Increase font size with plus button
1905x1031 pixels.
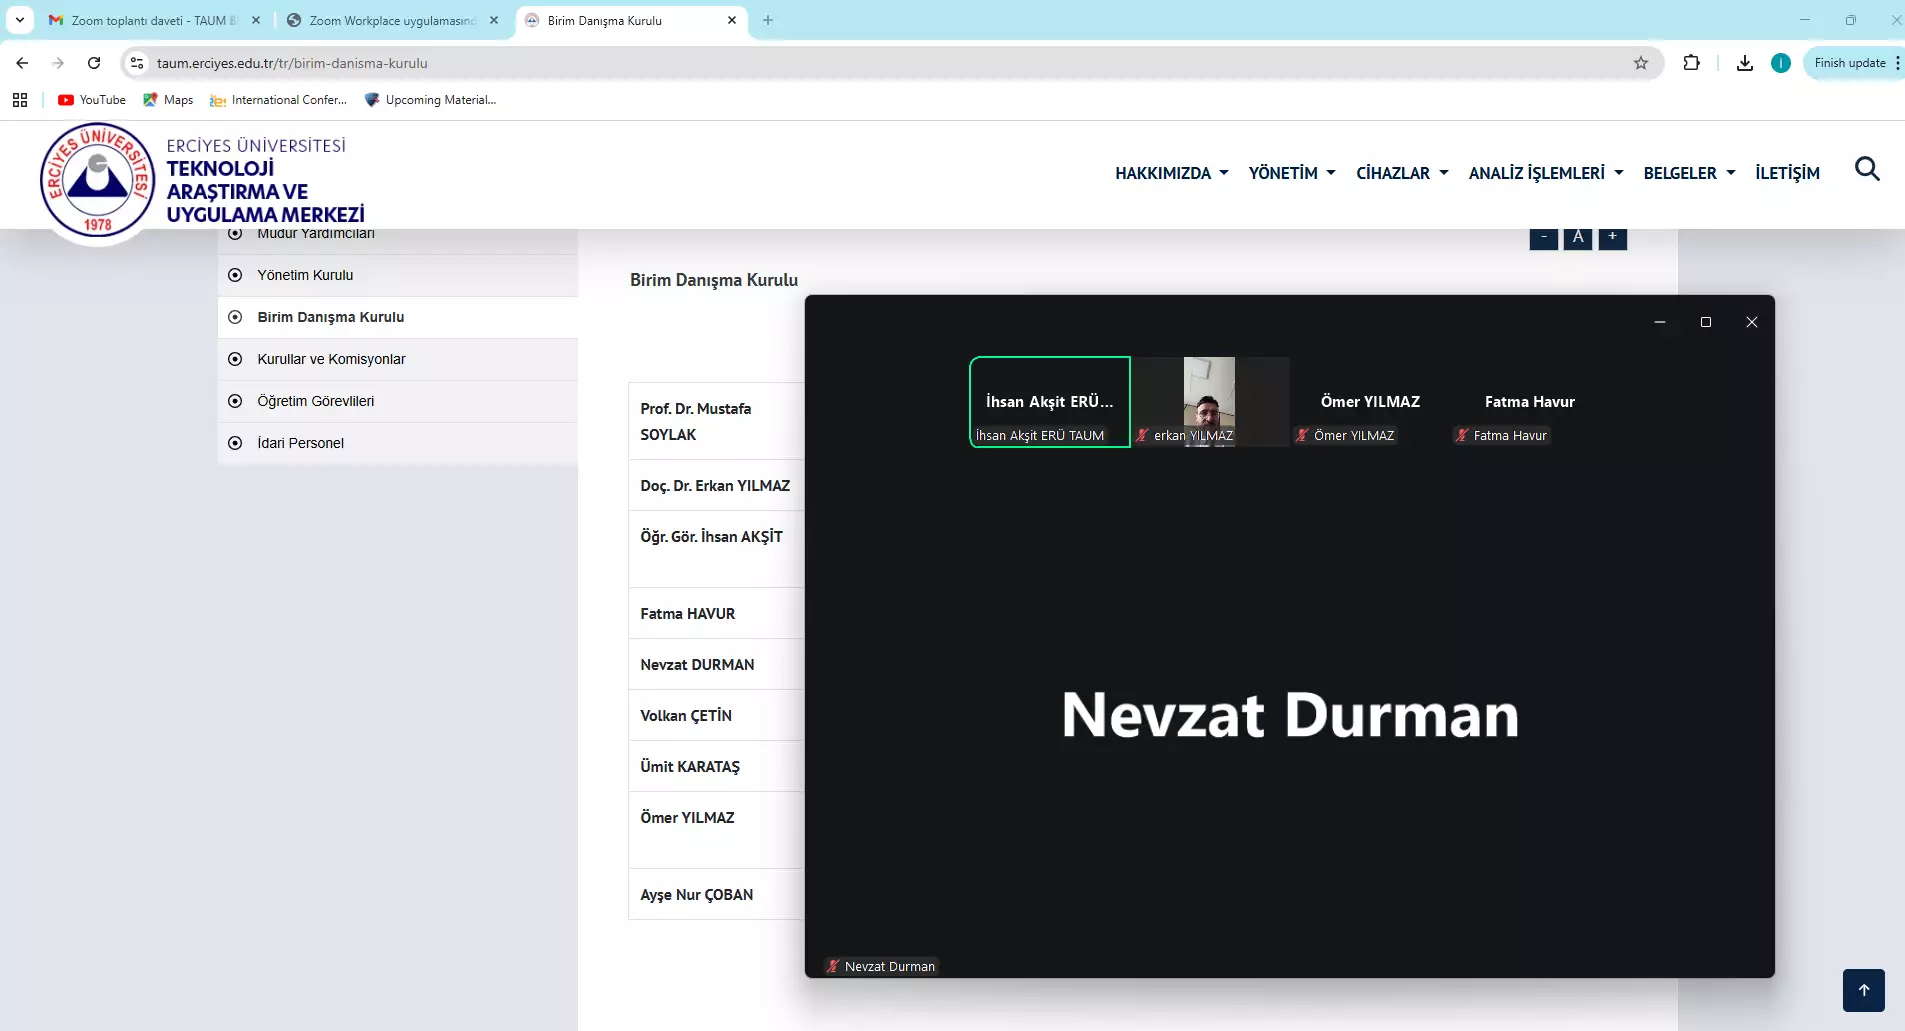(1612, 237)
